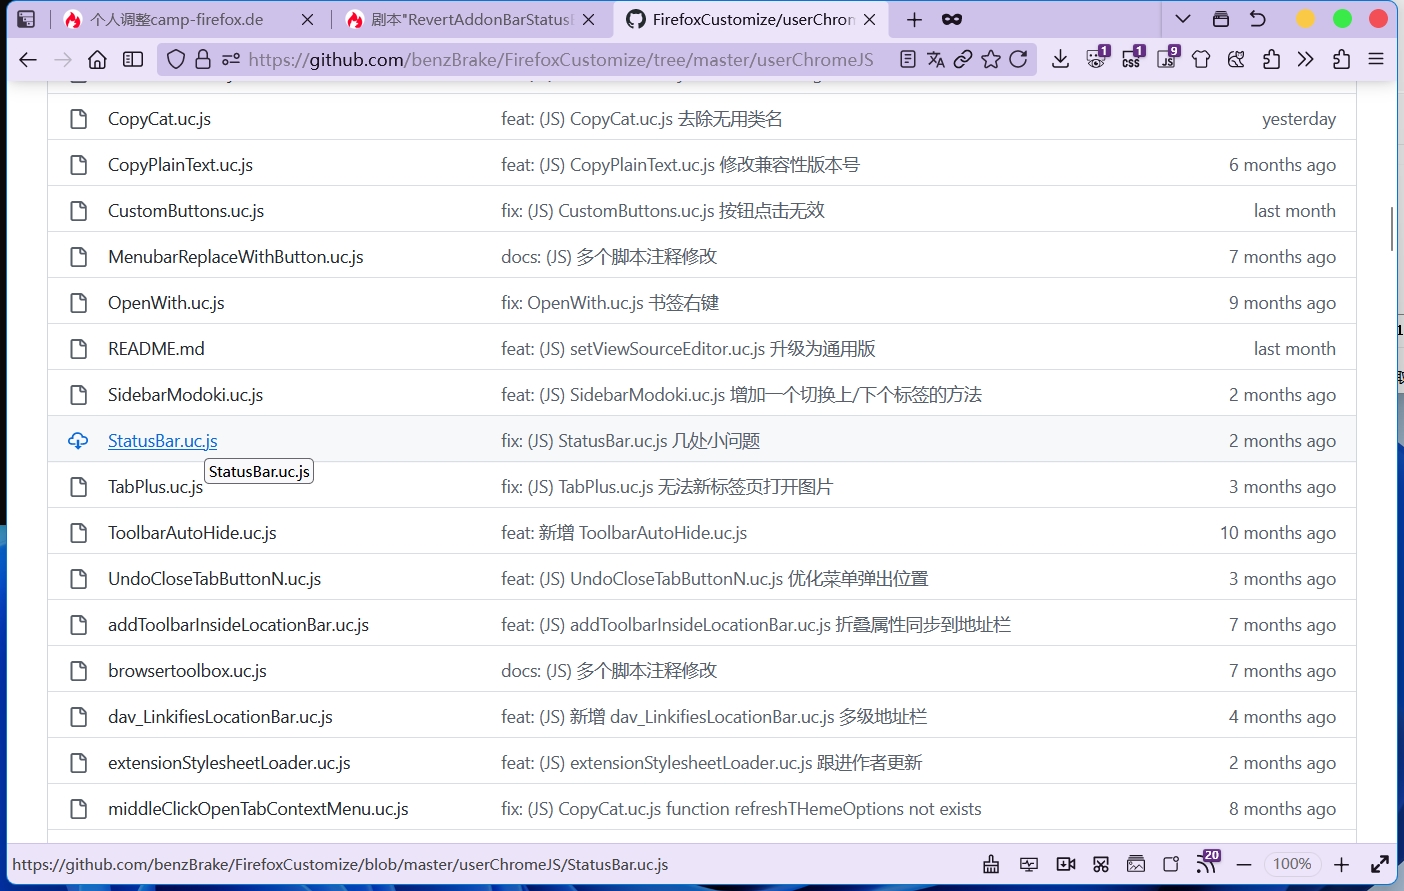This screenshot has height=891, width=1404.
Task: Click the address bar URL field
Action: [560, 60]
